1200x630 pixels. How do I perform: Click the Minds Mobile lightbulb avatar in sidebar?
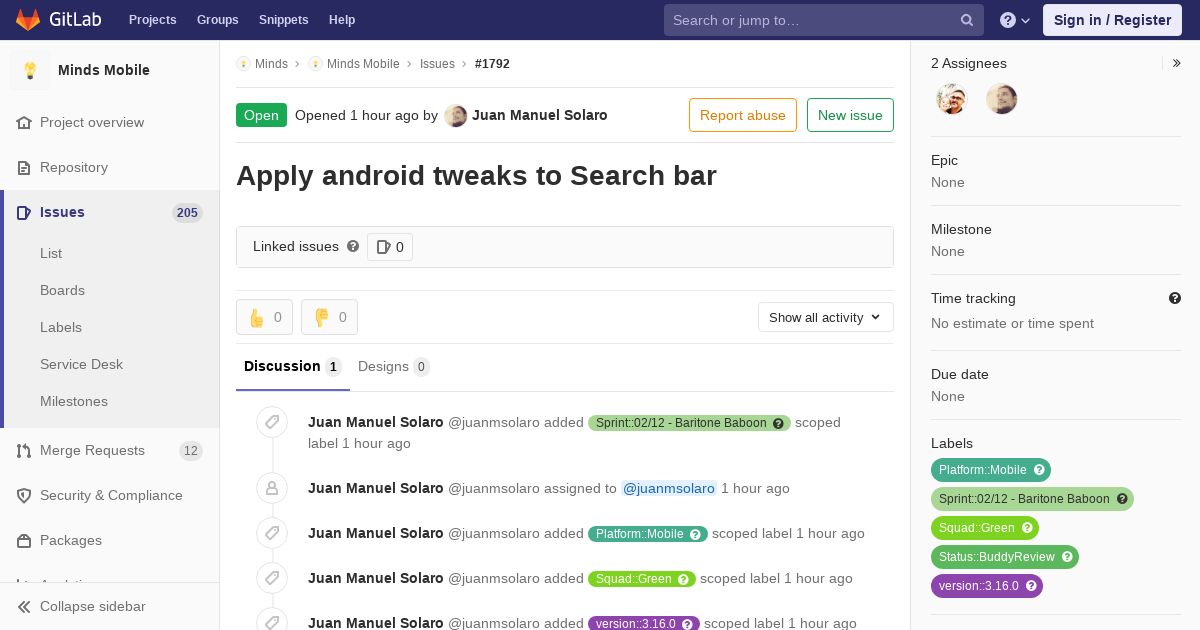30,70
